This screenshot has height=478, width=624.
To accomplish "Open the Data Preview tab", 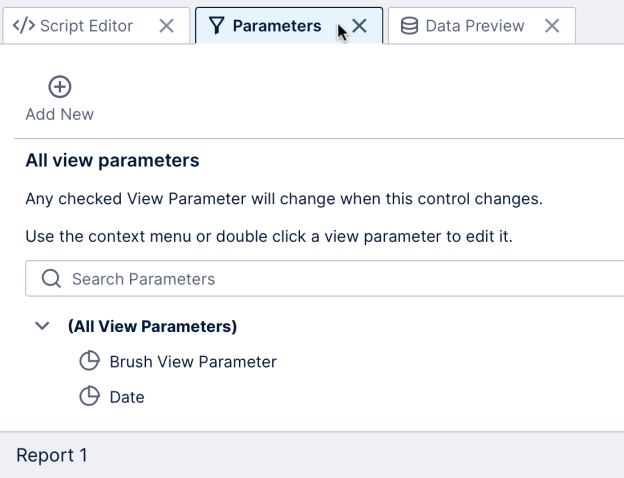I will 474,26.
